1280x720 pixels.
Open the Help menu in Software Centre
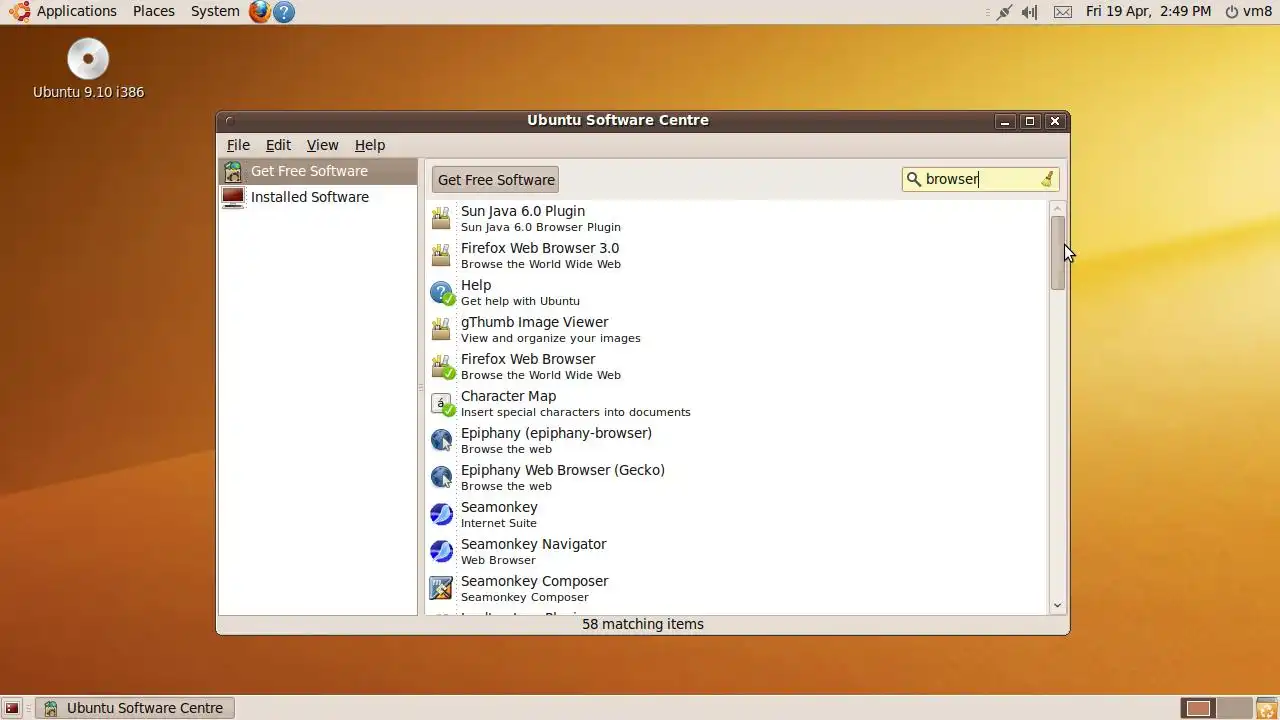click(x=370, y=145)
